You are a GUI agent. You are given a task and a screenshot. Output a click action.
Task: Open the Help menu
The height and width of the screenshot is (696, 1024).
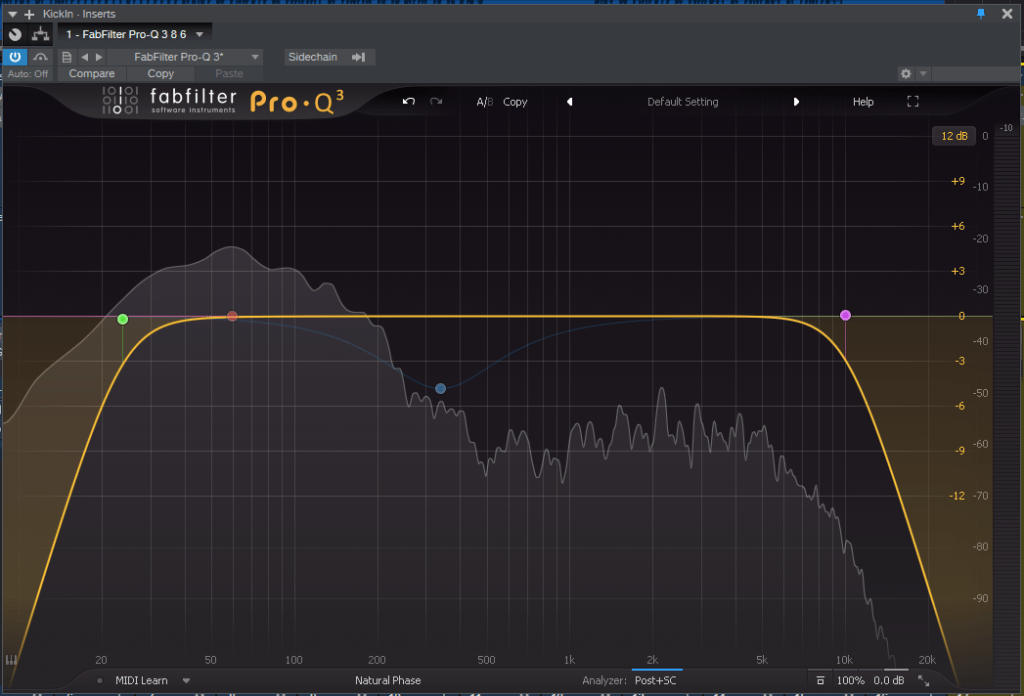tap(863, 102)
